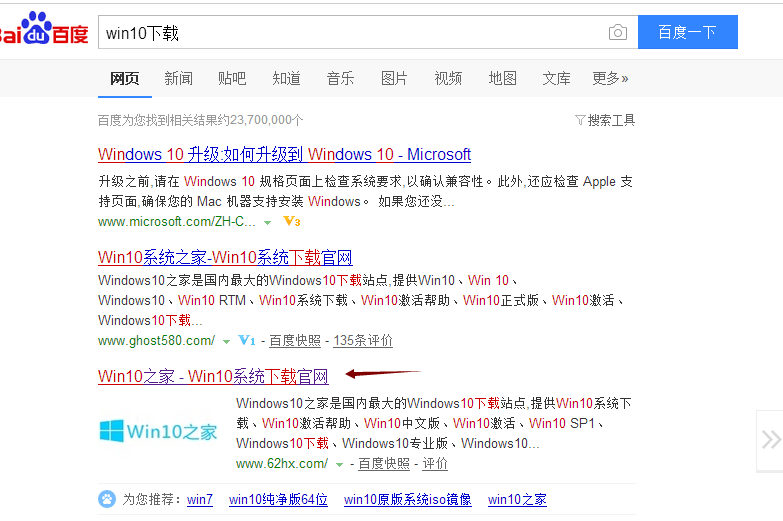The height and width of the screenshot is (521, 783).
Task: Click recommended search win10原版系统iso镜像
Action: point(407,499)
